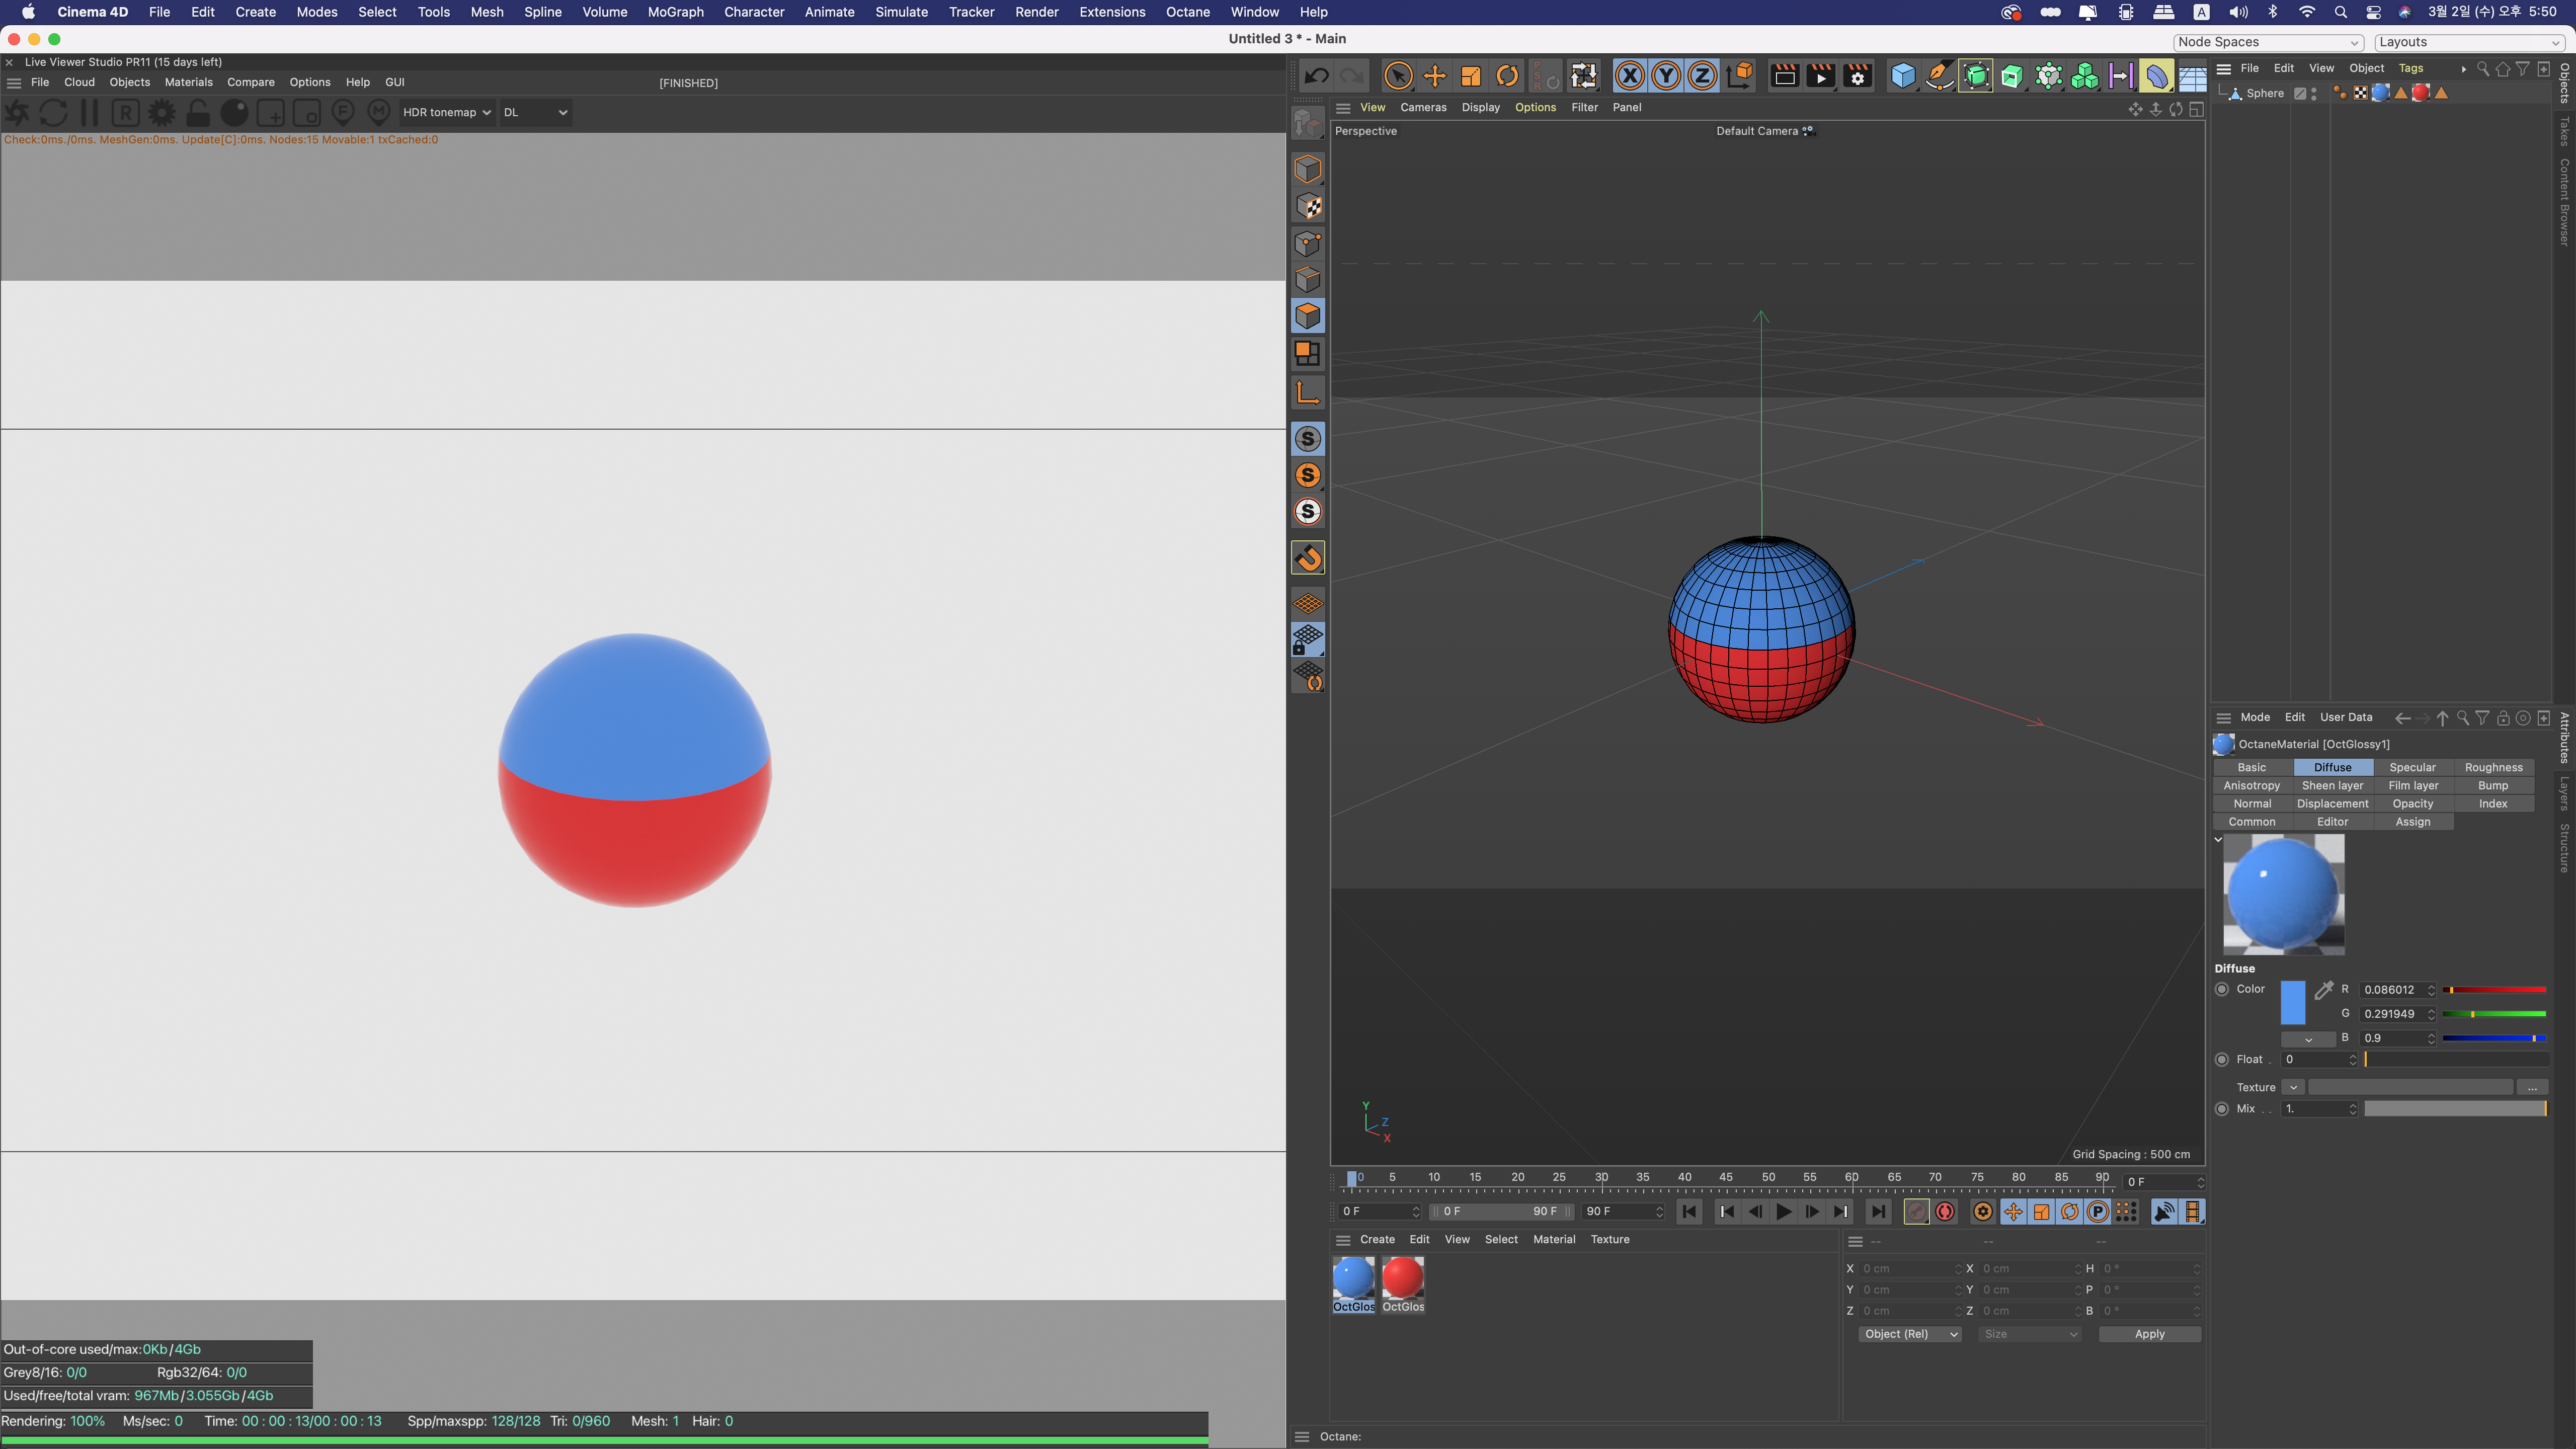Open Edit Render Settings clapperboard icon
The image size is (2576, 1449).
coord(1857,76)
